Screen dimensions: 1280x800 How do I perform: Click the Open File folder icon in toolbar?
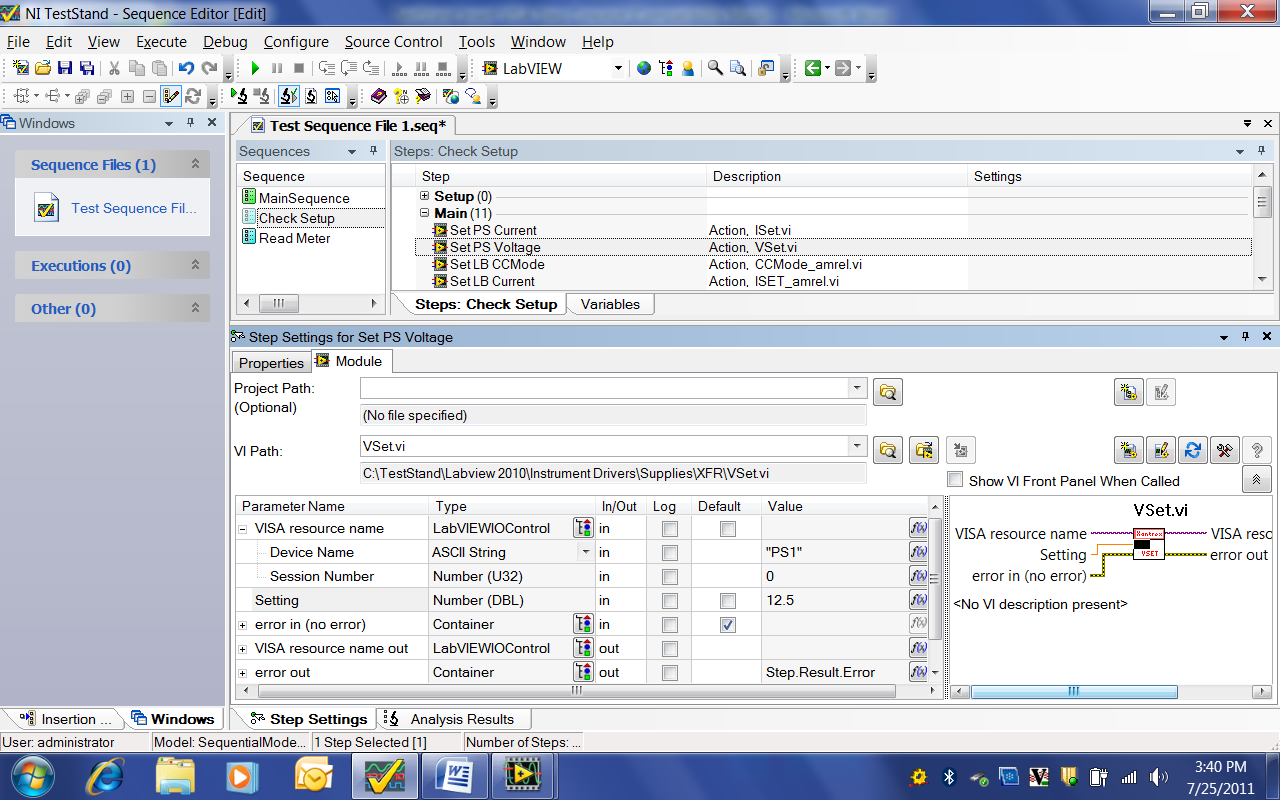43,68
